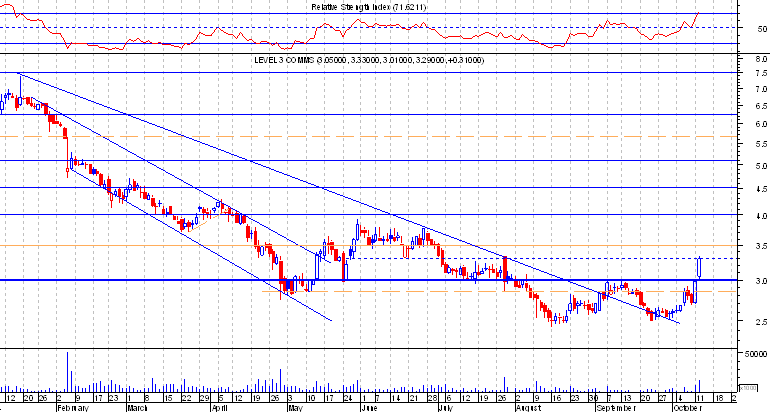Click the 6.0 price axis label
Screen dimensions: 770x412
pyautogui.click(x=762, y=124)
